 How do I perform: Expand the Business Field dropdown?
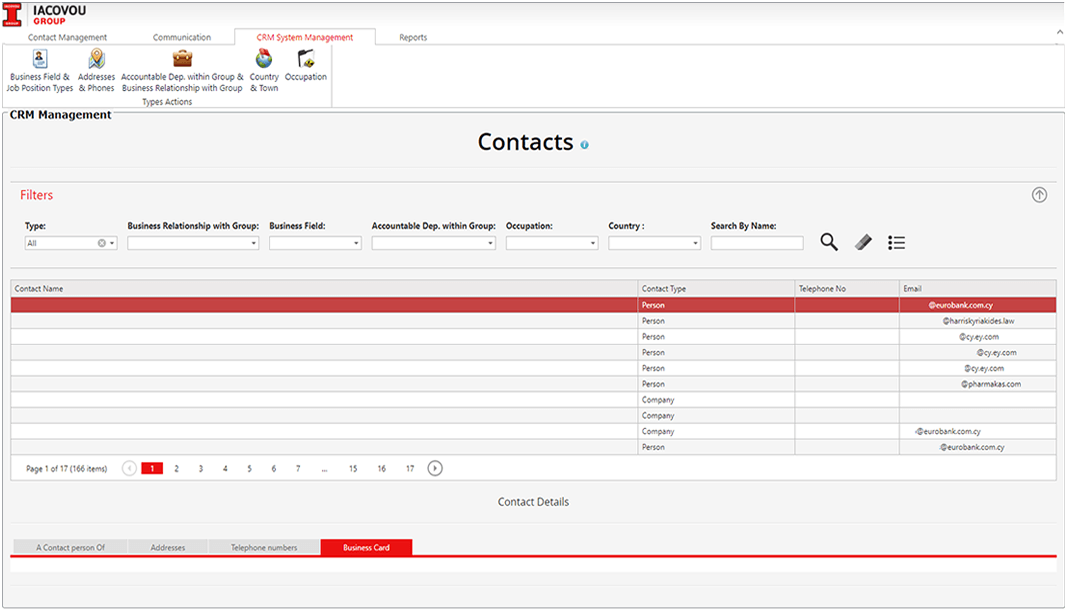click(356, 243)
